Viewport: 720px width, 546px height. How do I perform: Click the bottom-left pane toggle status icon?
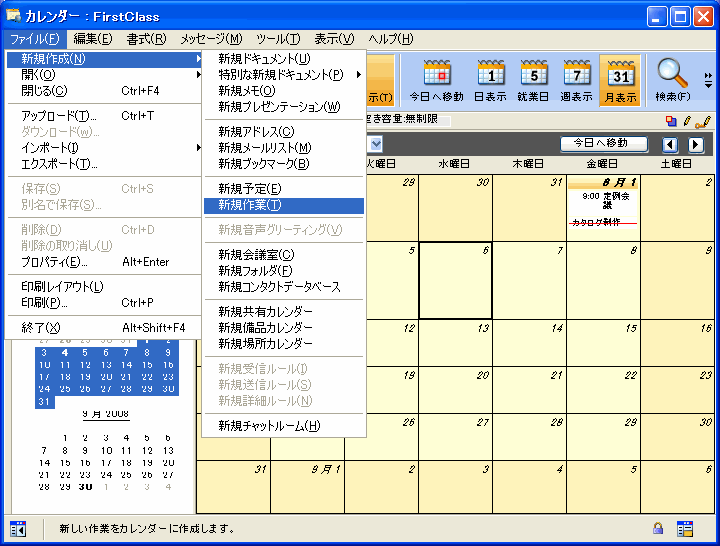point(18,528)
